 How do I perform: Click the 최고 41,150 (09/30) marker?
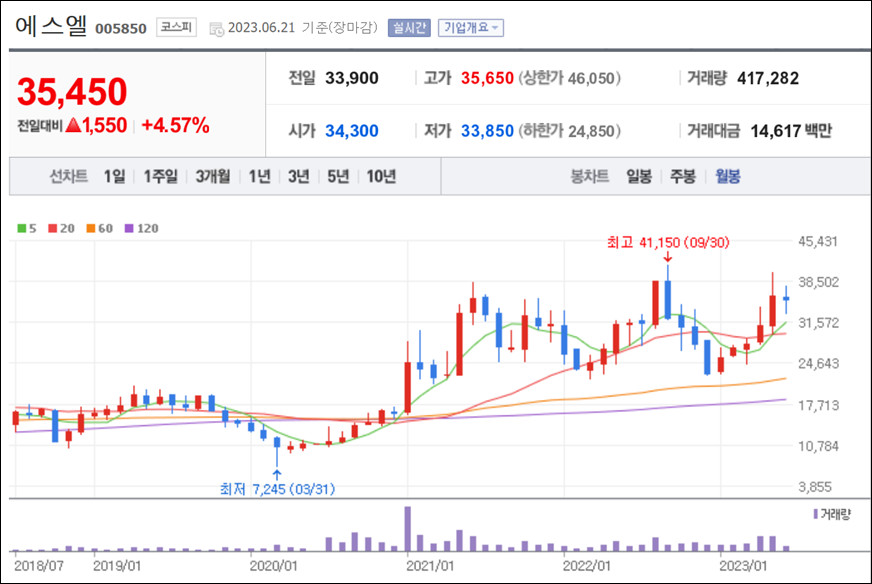(668, 242)
